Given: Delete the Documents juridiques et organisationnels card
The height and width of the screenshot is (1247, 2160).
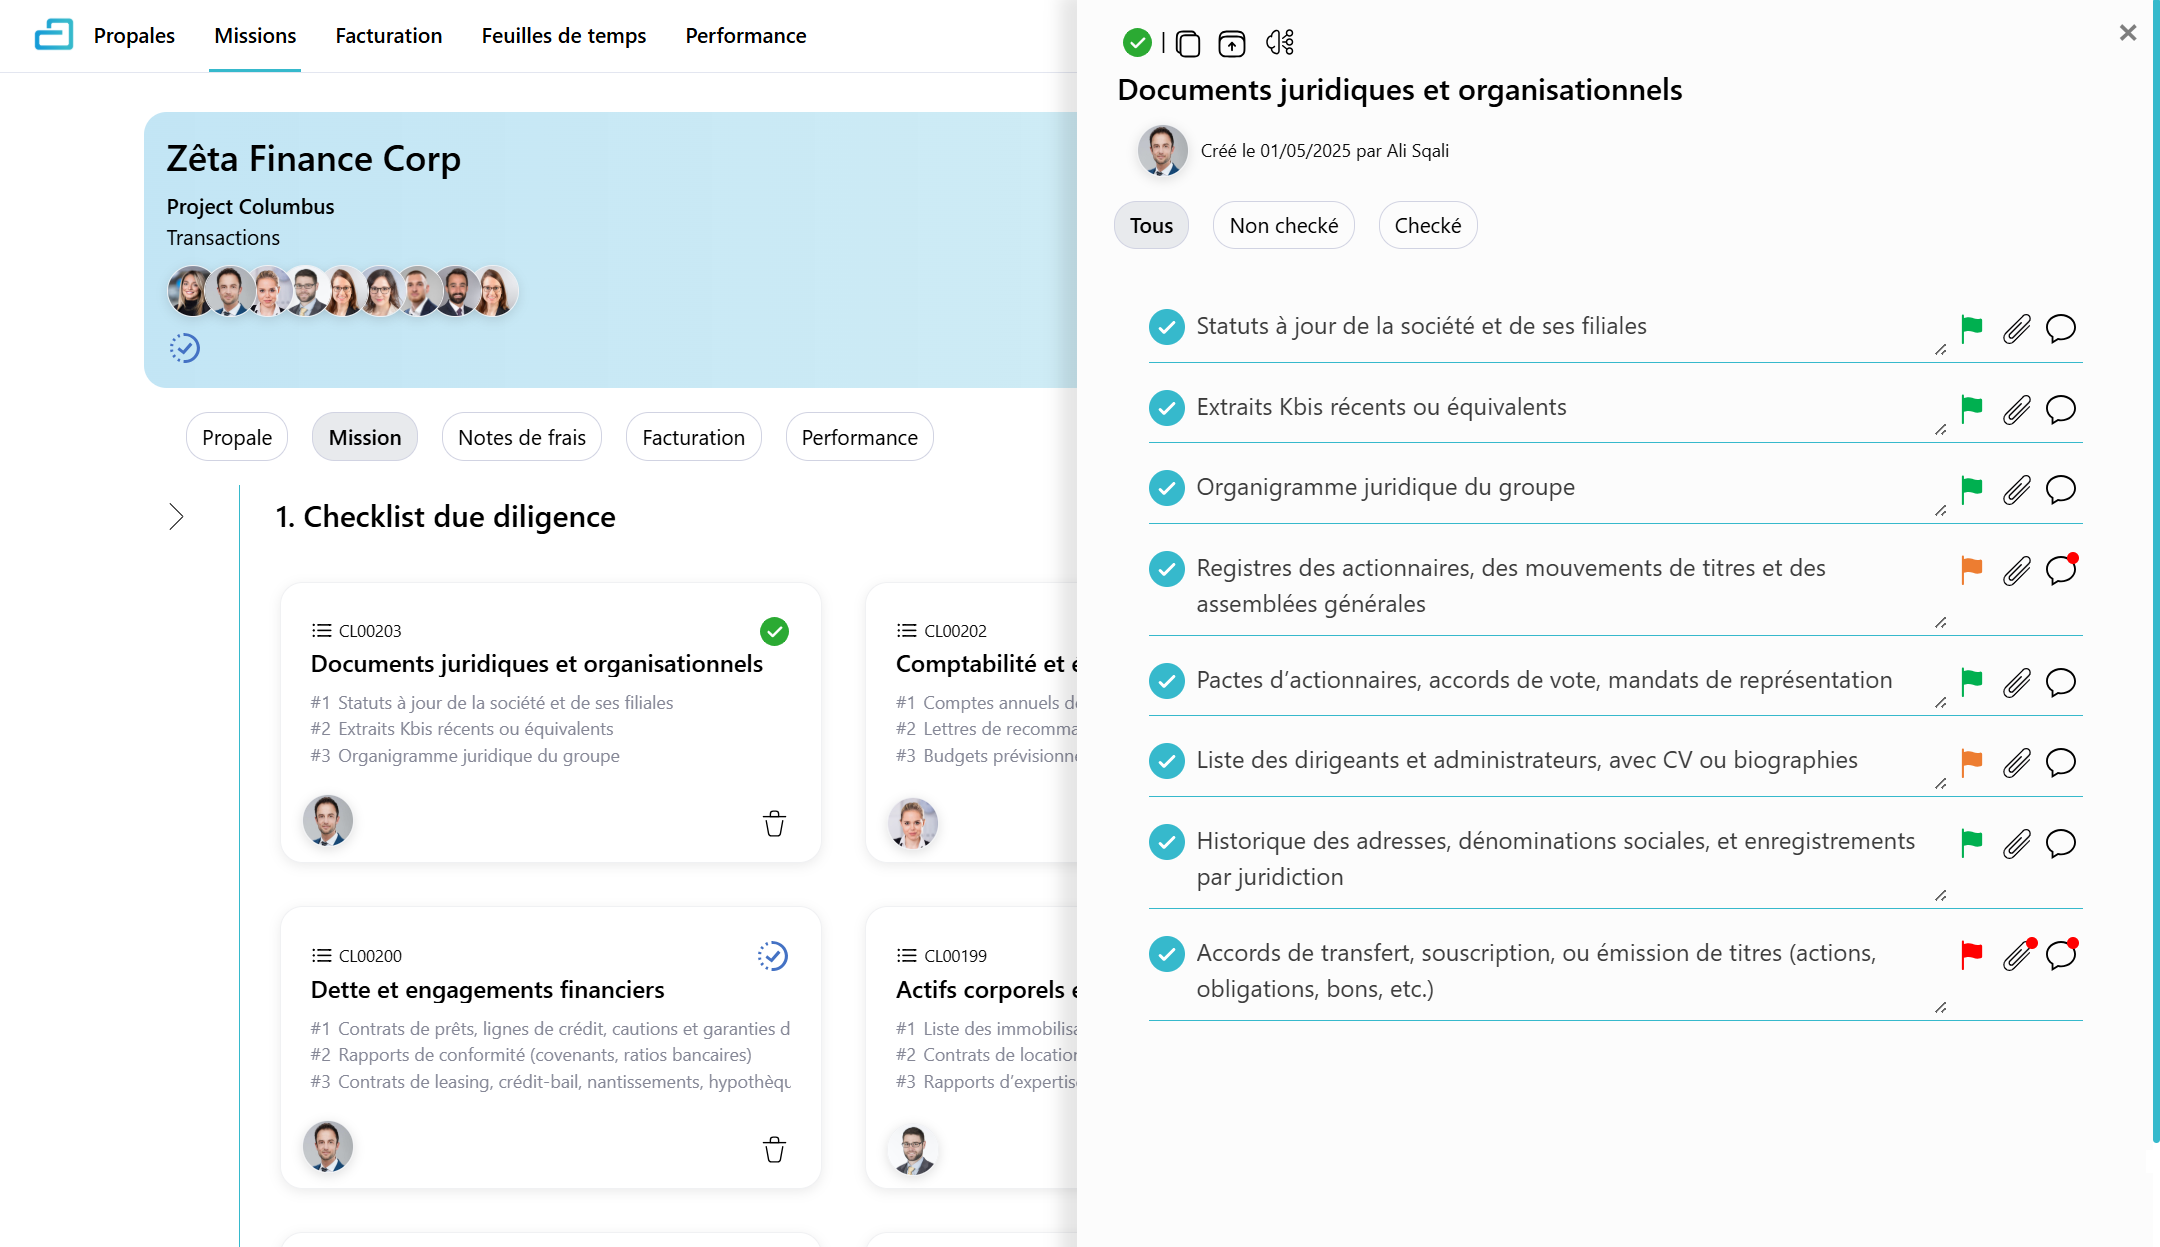Looking at the screenshot, I should pos(774,823).
